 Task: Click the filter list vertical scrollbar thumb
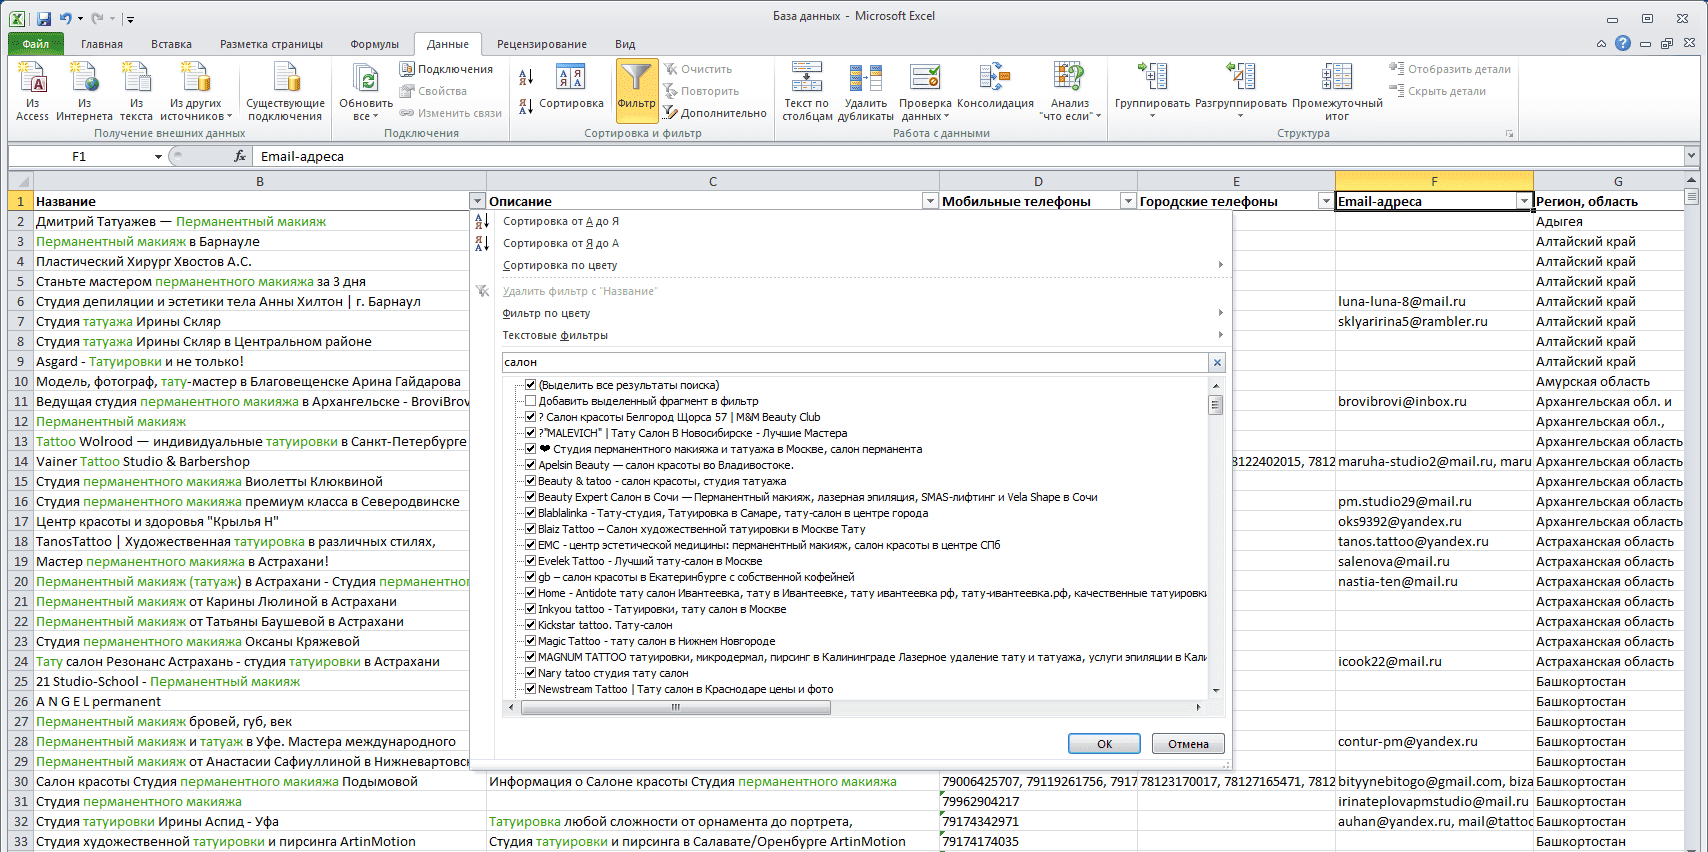(x=1216, y=404)
